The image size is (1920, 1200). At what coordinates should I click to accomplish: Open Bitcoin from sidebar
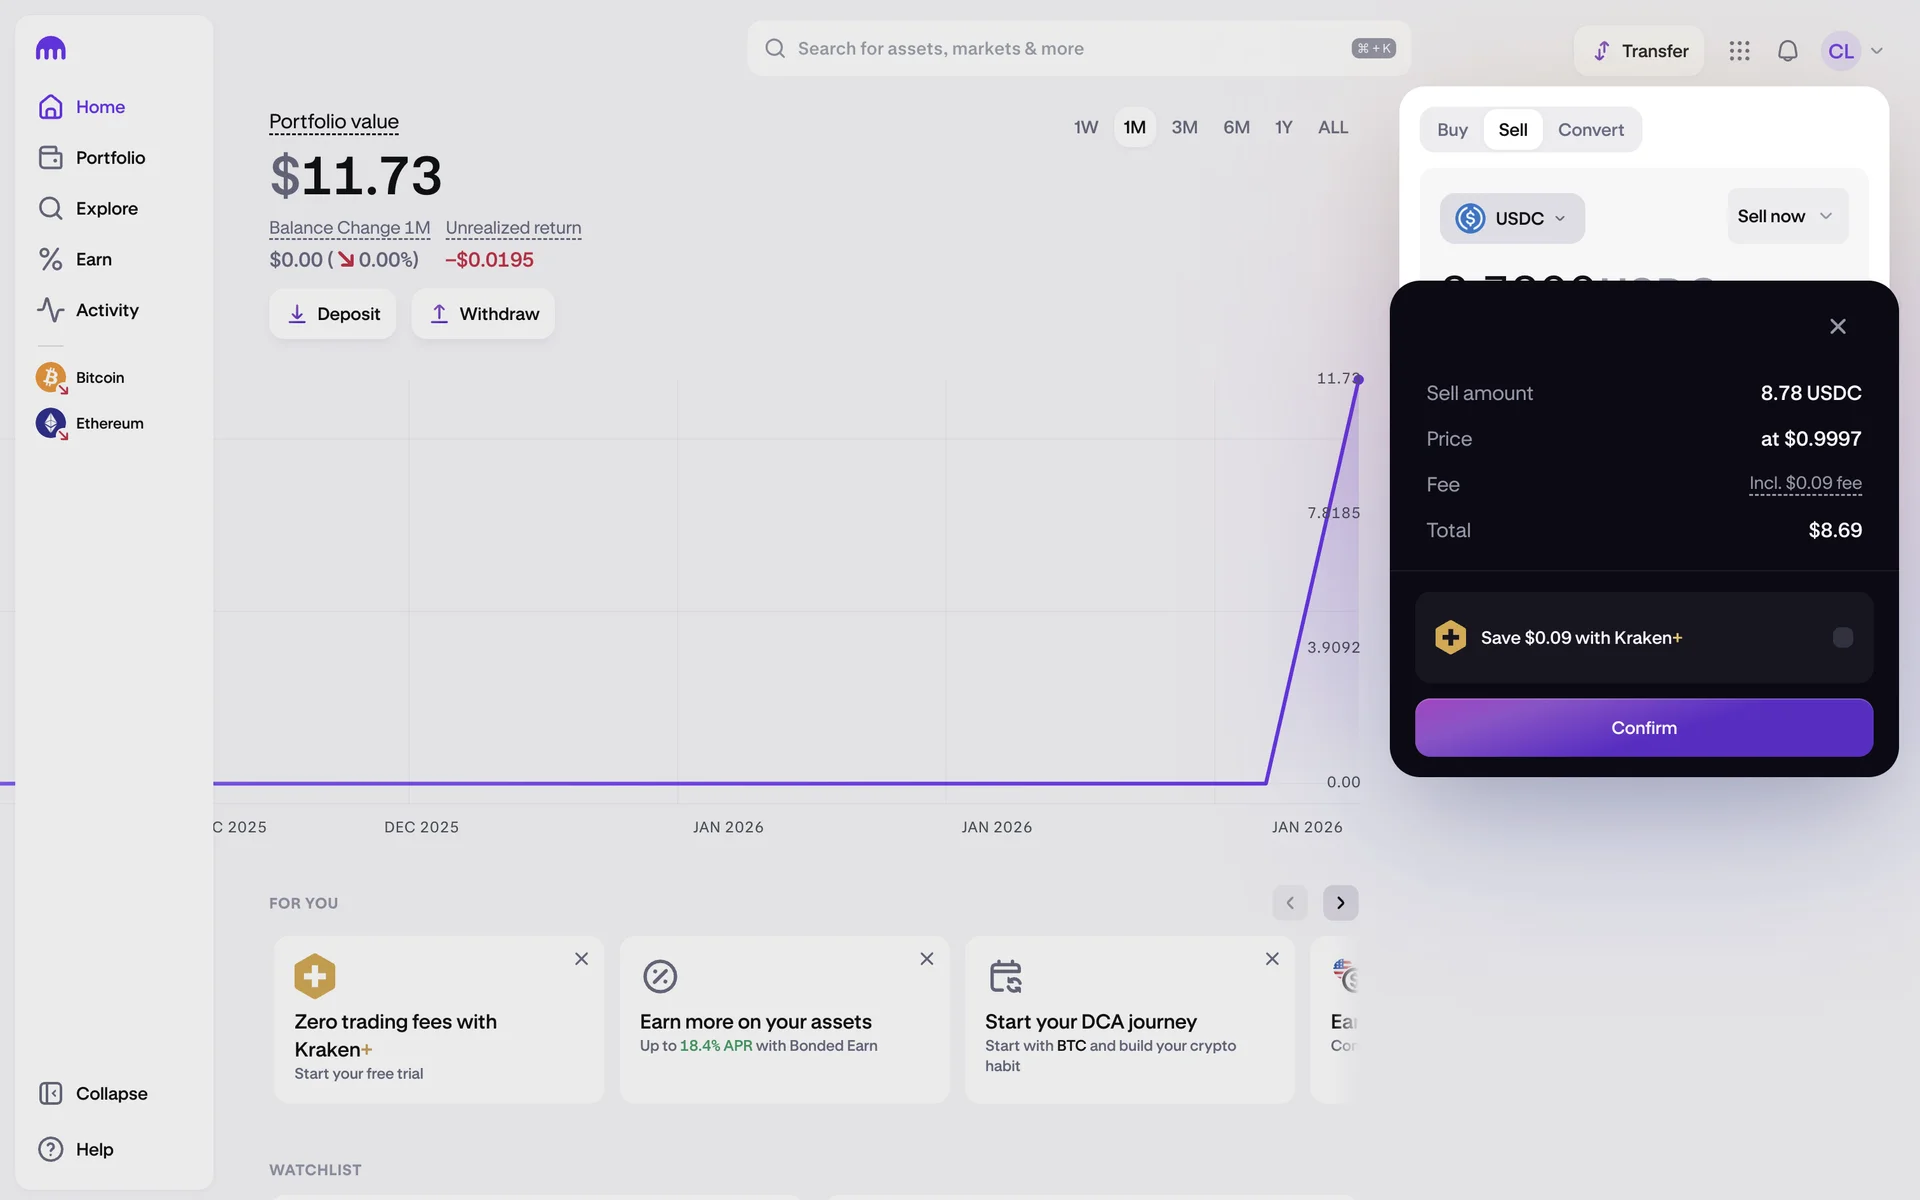coord(99,378)
